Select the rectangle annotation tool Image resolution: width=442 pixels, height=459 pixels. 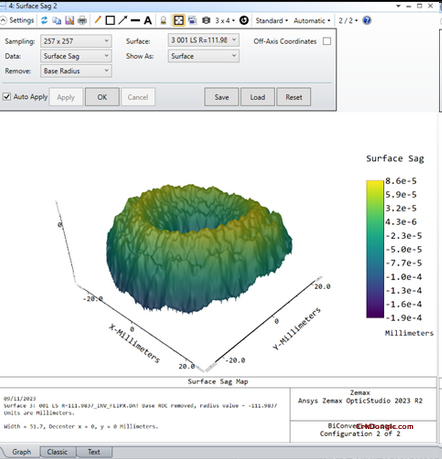pos(110,21)
